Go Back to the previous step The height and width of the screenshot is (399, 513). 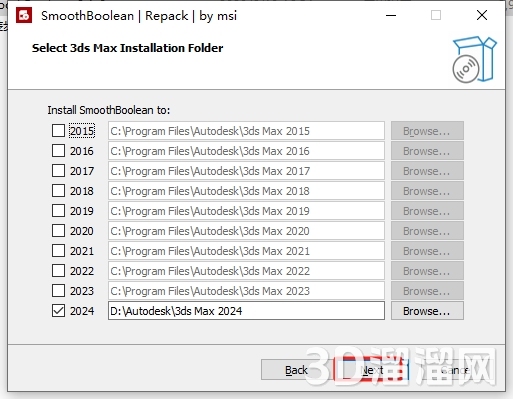(296, 370)
